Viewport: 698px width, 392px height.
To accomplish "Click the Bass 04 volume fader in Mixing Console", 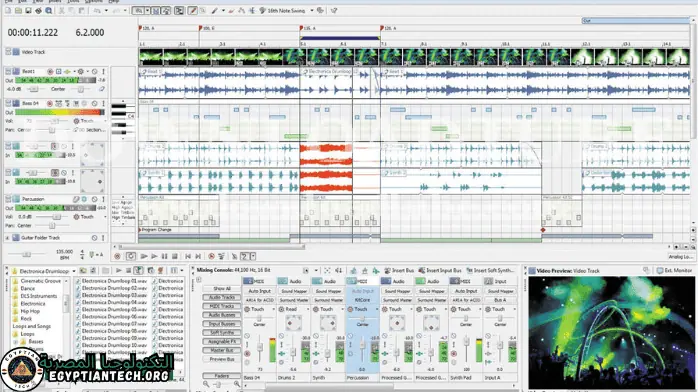I will coord(260,347).
